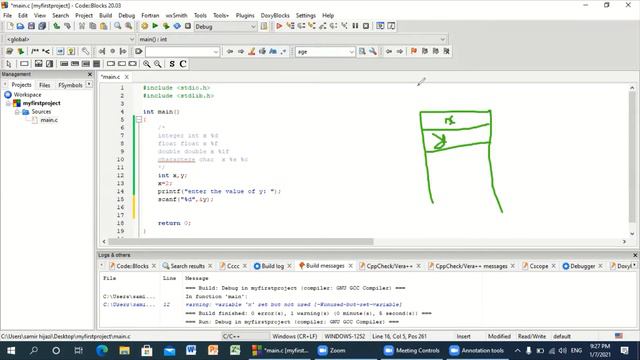The image size is (640, 360).
Task: Select main.c in project tree
Action: point(49,120)
